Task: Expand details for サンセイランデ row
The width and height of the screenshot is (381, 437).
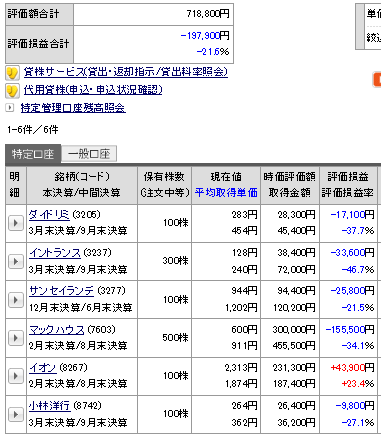Action: tap(15, 300)
